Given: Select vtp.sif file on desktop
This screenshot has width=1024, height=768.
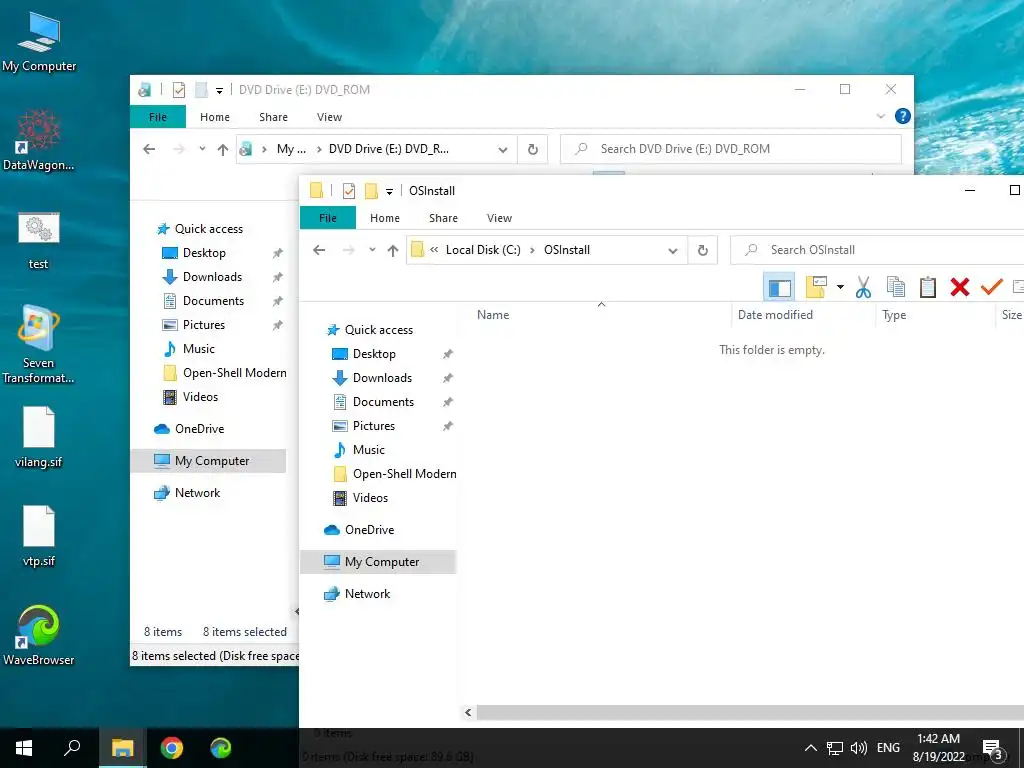Looking at the screenshot, I should coord(39,536).
